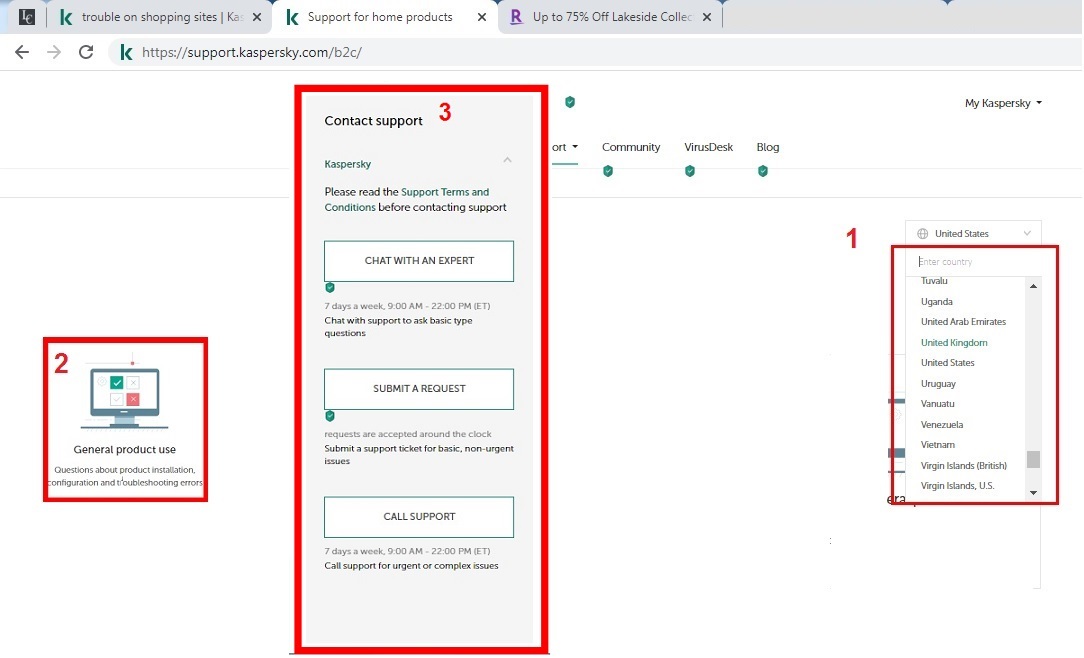Open the Blog menu item
This screenshot has height=658, width=1084.
[x=767, y=147]
